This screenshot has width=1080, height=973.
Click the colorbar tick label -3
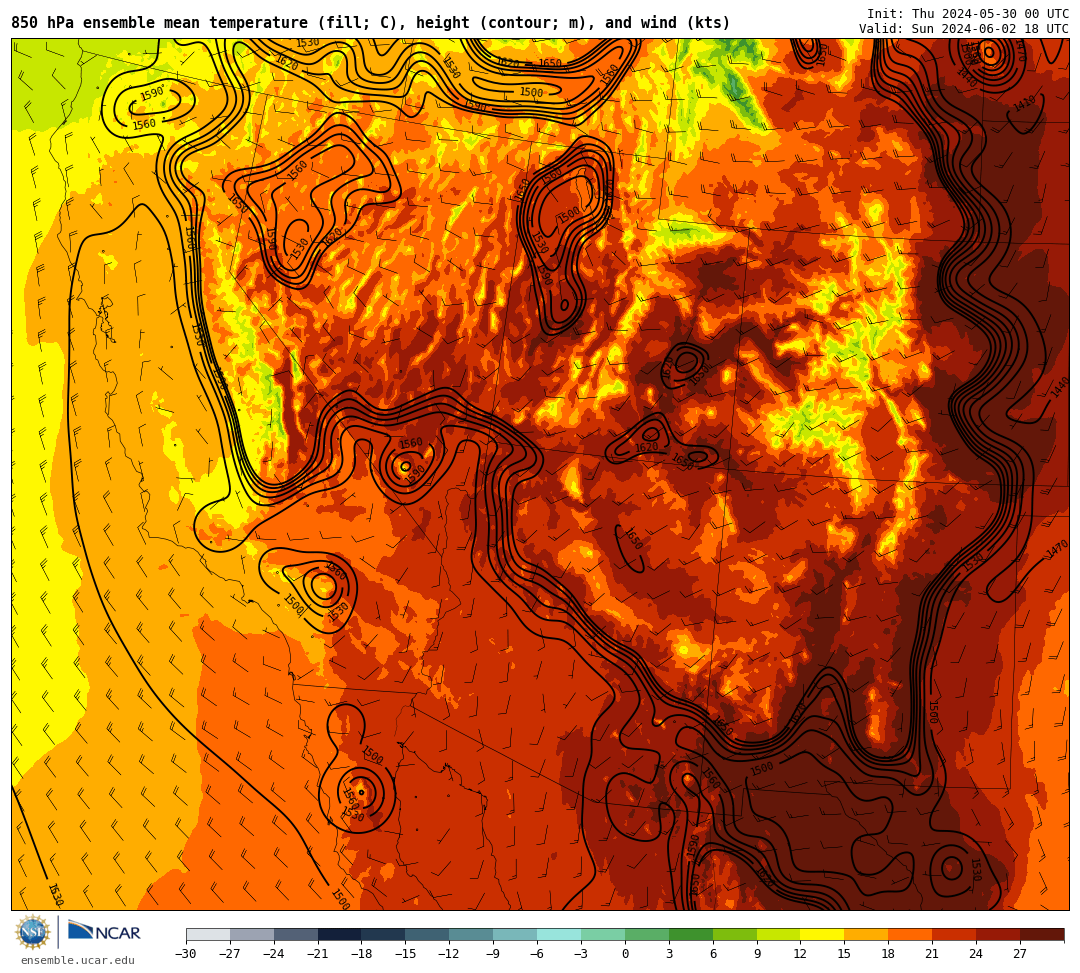[x=581, y=954]
